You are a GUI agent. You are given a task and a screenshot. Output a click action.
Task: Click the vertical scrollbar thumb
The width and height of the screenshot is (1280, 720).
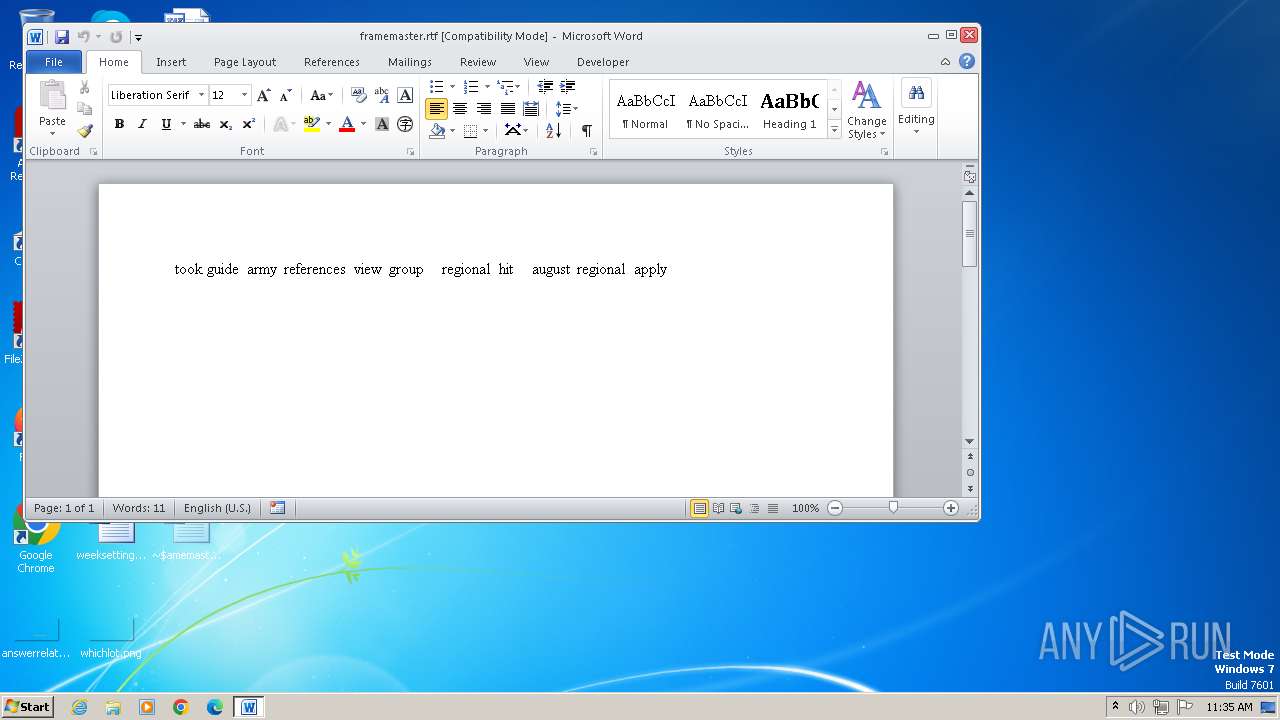click(x=969, y=234)
